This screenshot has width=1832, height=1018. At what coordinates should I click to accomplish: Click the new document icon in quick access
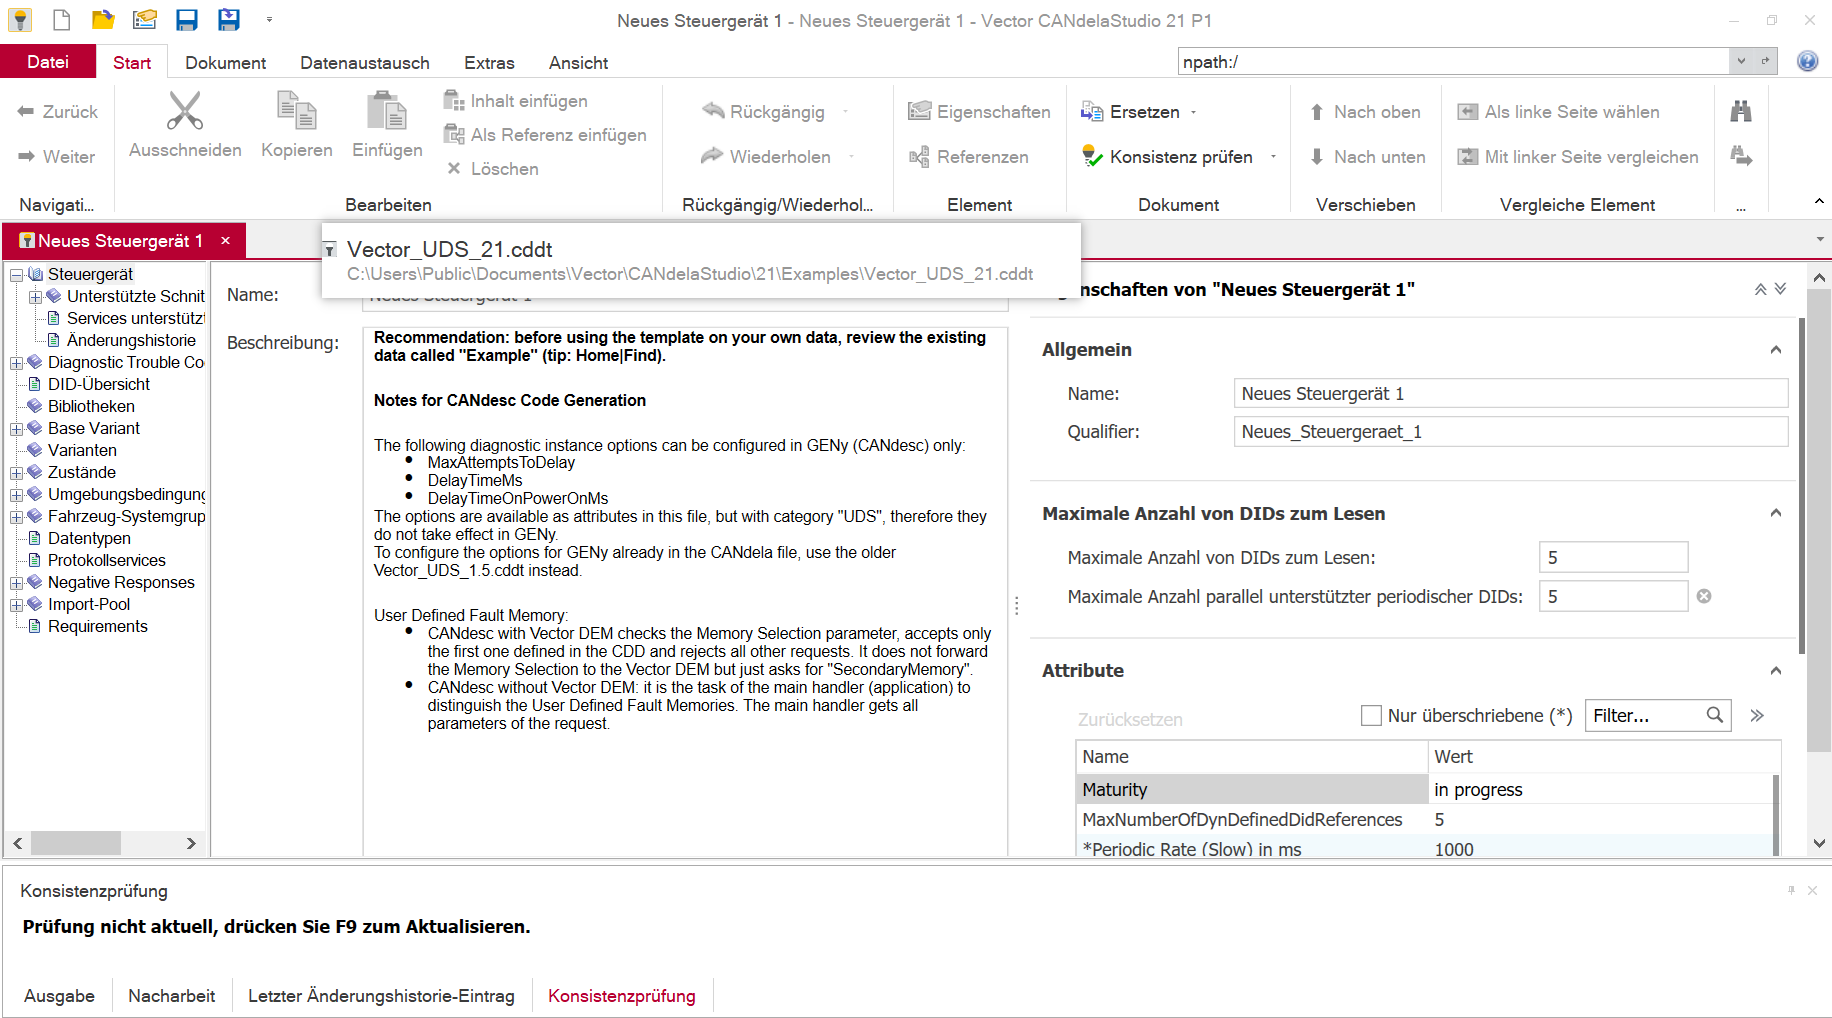click(x=62, y=20)
